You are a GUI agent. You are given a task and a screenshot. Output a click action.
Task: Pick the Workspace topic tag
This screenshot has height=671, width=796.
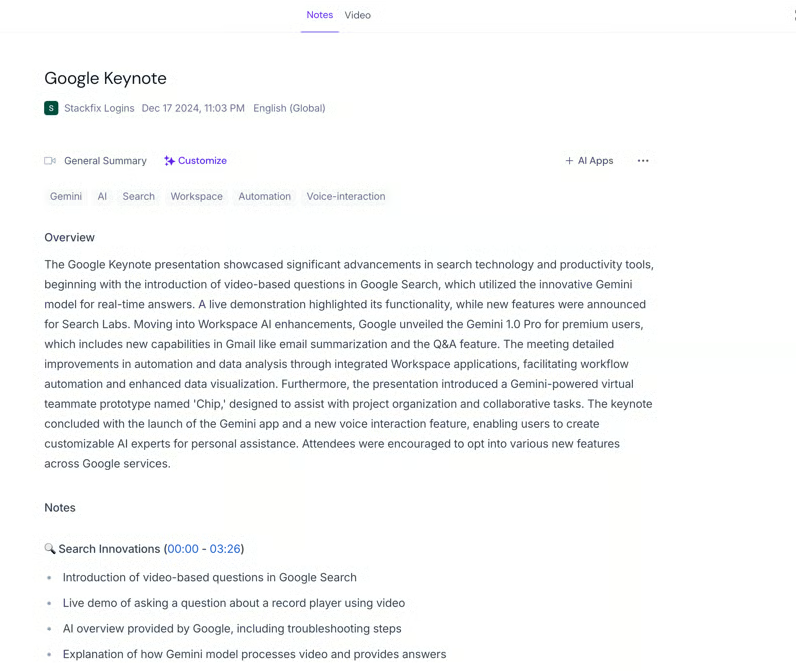pos(196,197)
